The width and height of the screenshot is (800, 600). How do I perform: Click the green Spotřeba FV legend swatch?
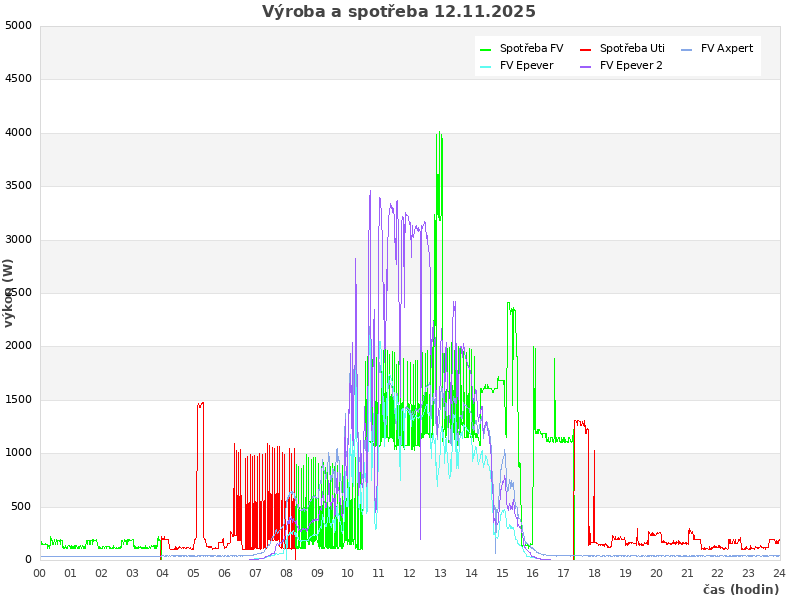click(x=486, y=49)
